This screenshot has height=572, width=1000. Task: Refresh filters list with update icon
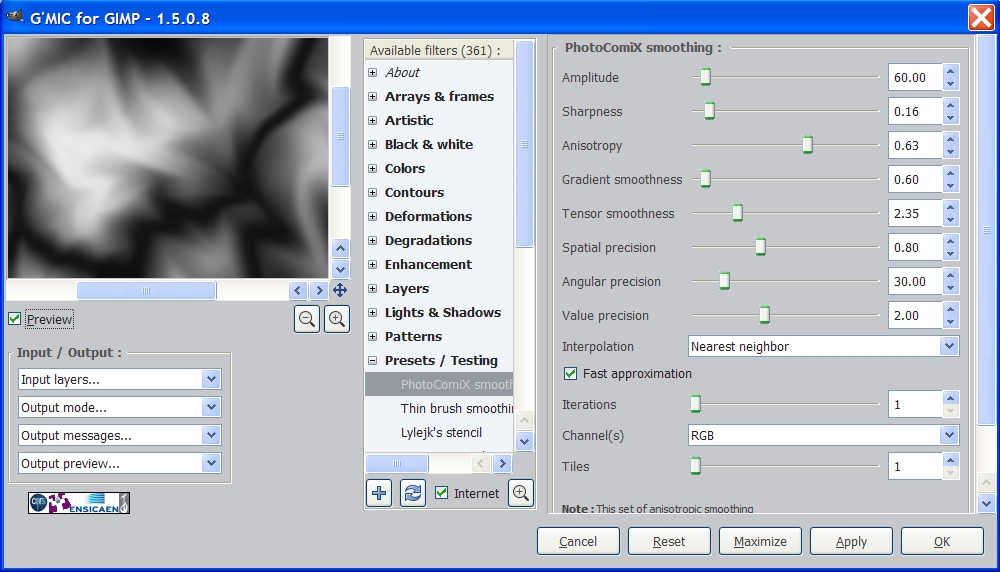(413, 493)
